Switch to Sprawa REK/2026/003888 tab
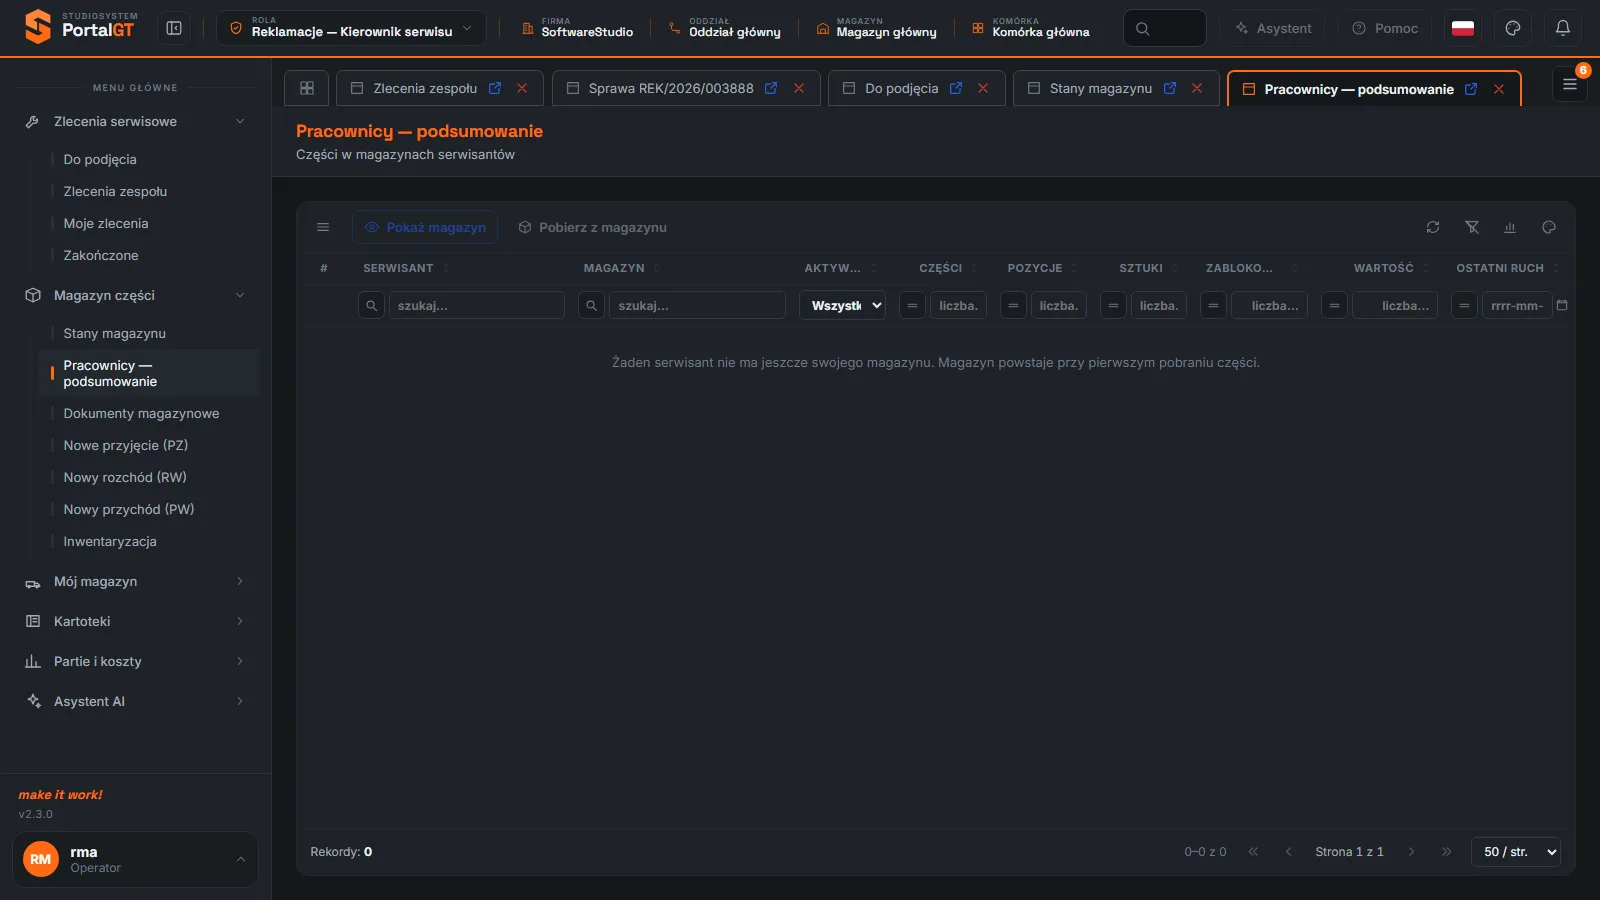The image size is (1600, 900). [x=671, y=88]
